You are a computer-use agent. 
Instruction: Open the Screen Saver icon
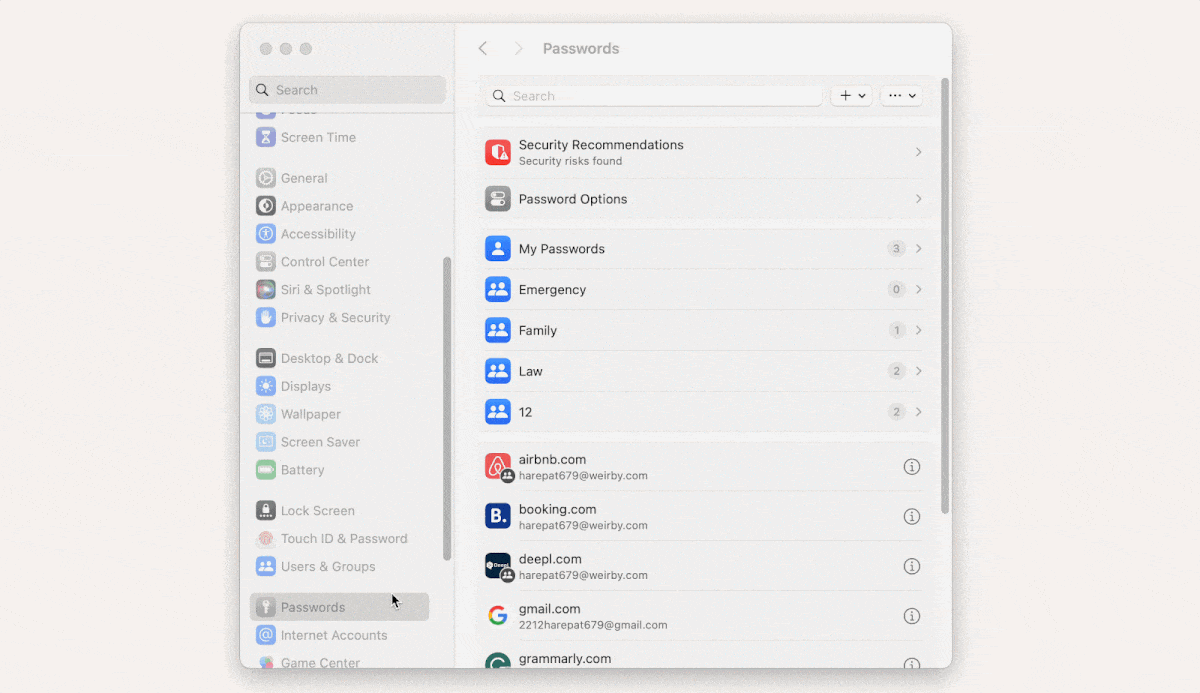pos(265,442)
